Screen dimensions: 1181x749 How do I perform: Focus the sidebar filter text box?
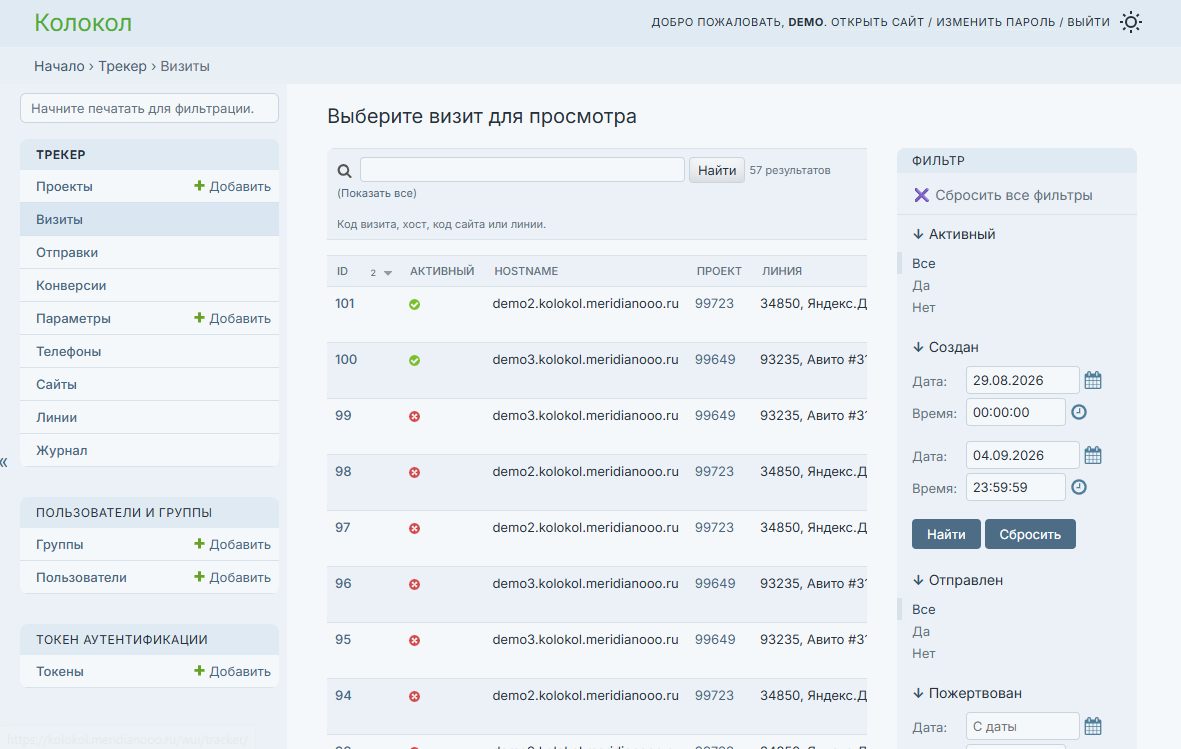(149, 108)
